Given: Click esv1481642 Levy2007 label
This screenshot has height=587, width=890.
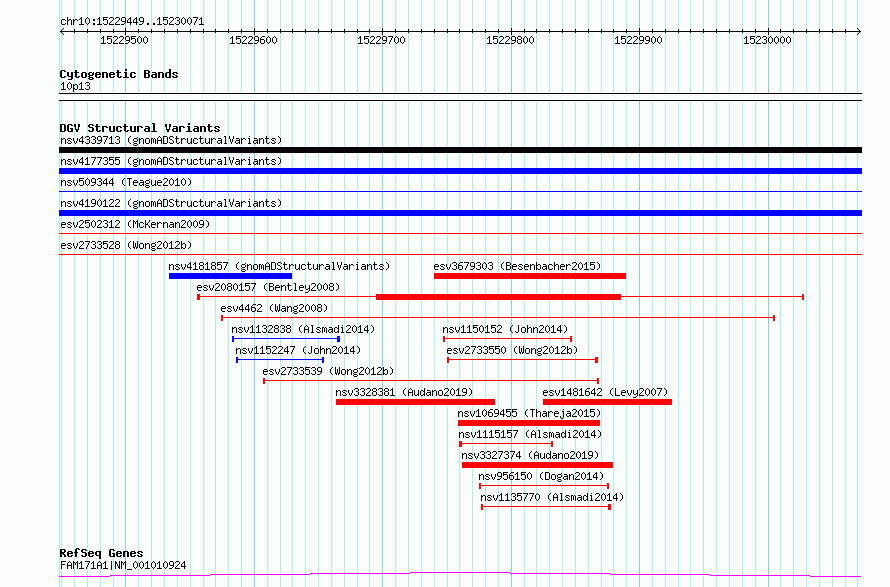Looking at the screenshot, I should 605,392.
